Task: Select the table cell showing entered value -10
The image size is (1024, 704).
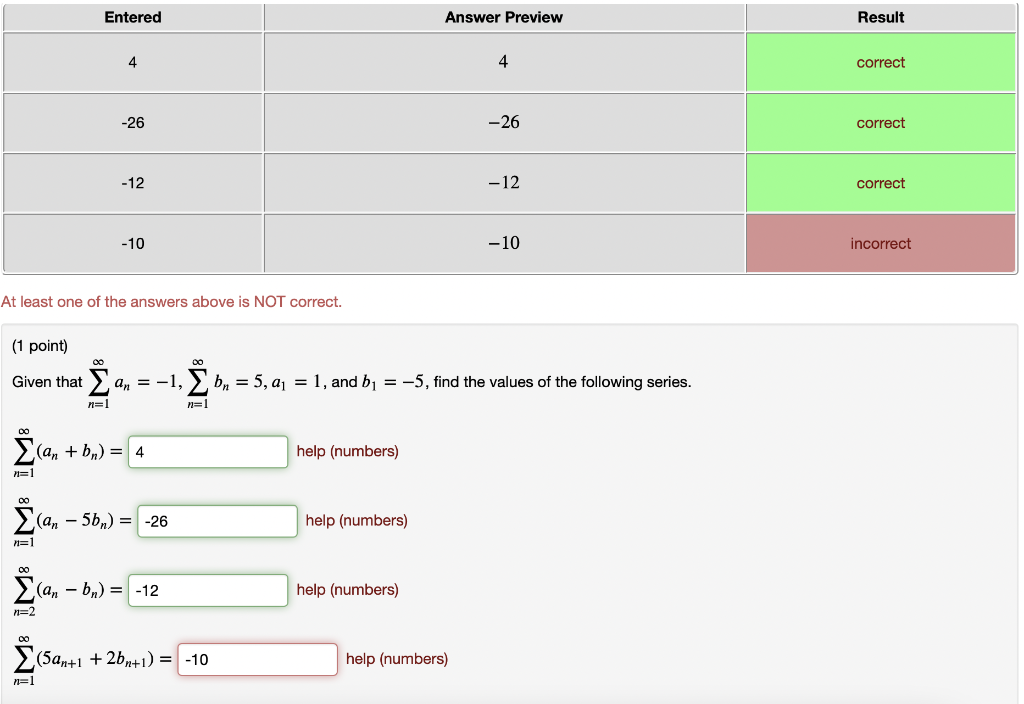Action: pos(132,243)
